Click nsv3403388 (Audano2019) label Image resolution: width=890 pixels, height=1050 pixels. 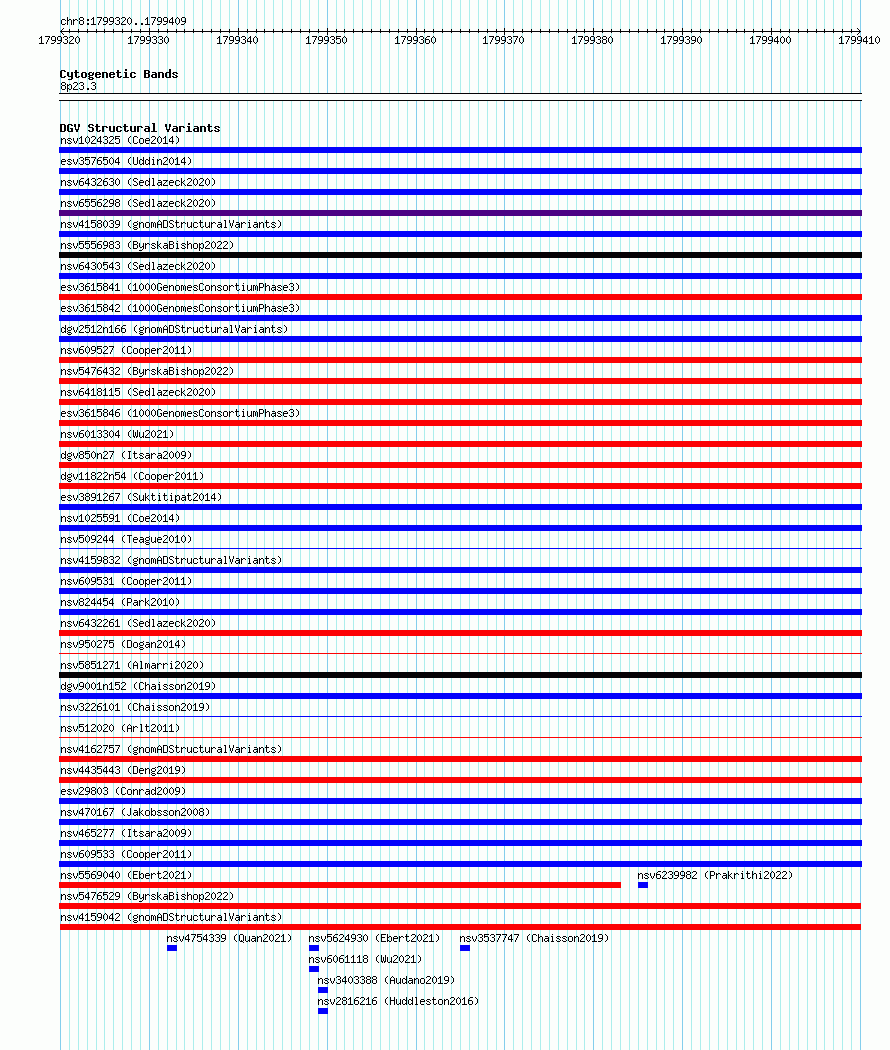click(x=386, y=980)
